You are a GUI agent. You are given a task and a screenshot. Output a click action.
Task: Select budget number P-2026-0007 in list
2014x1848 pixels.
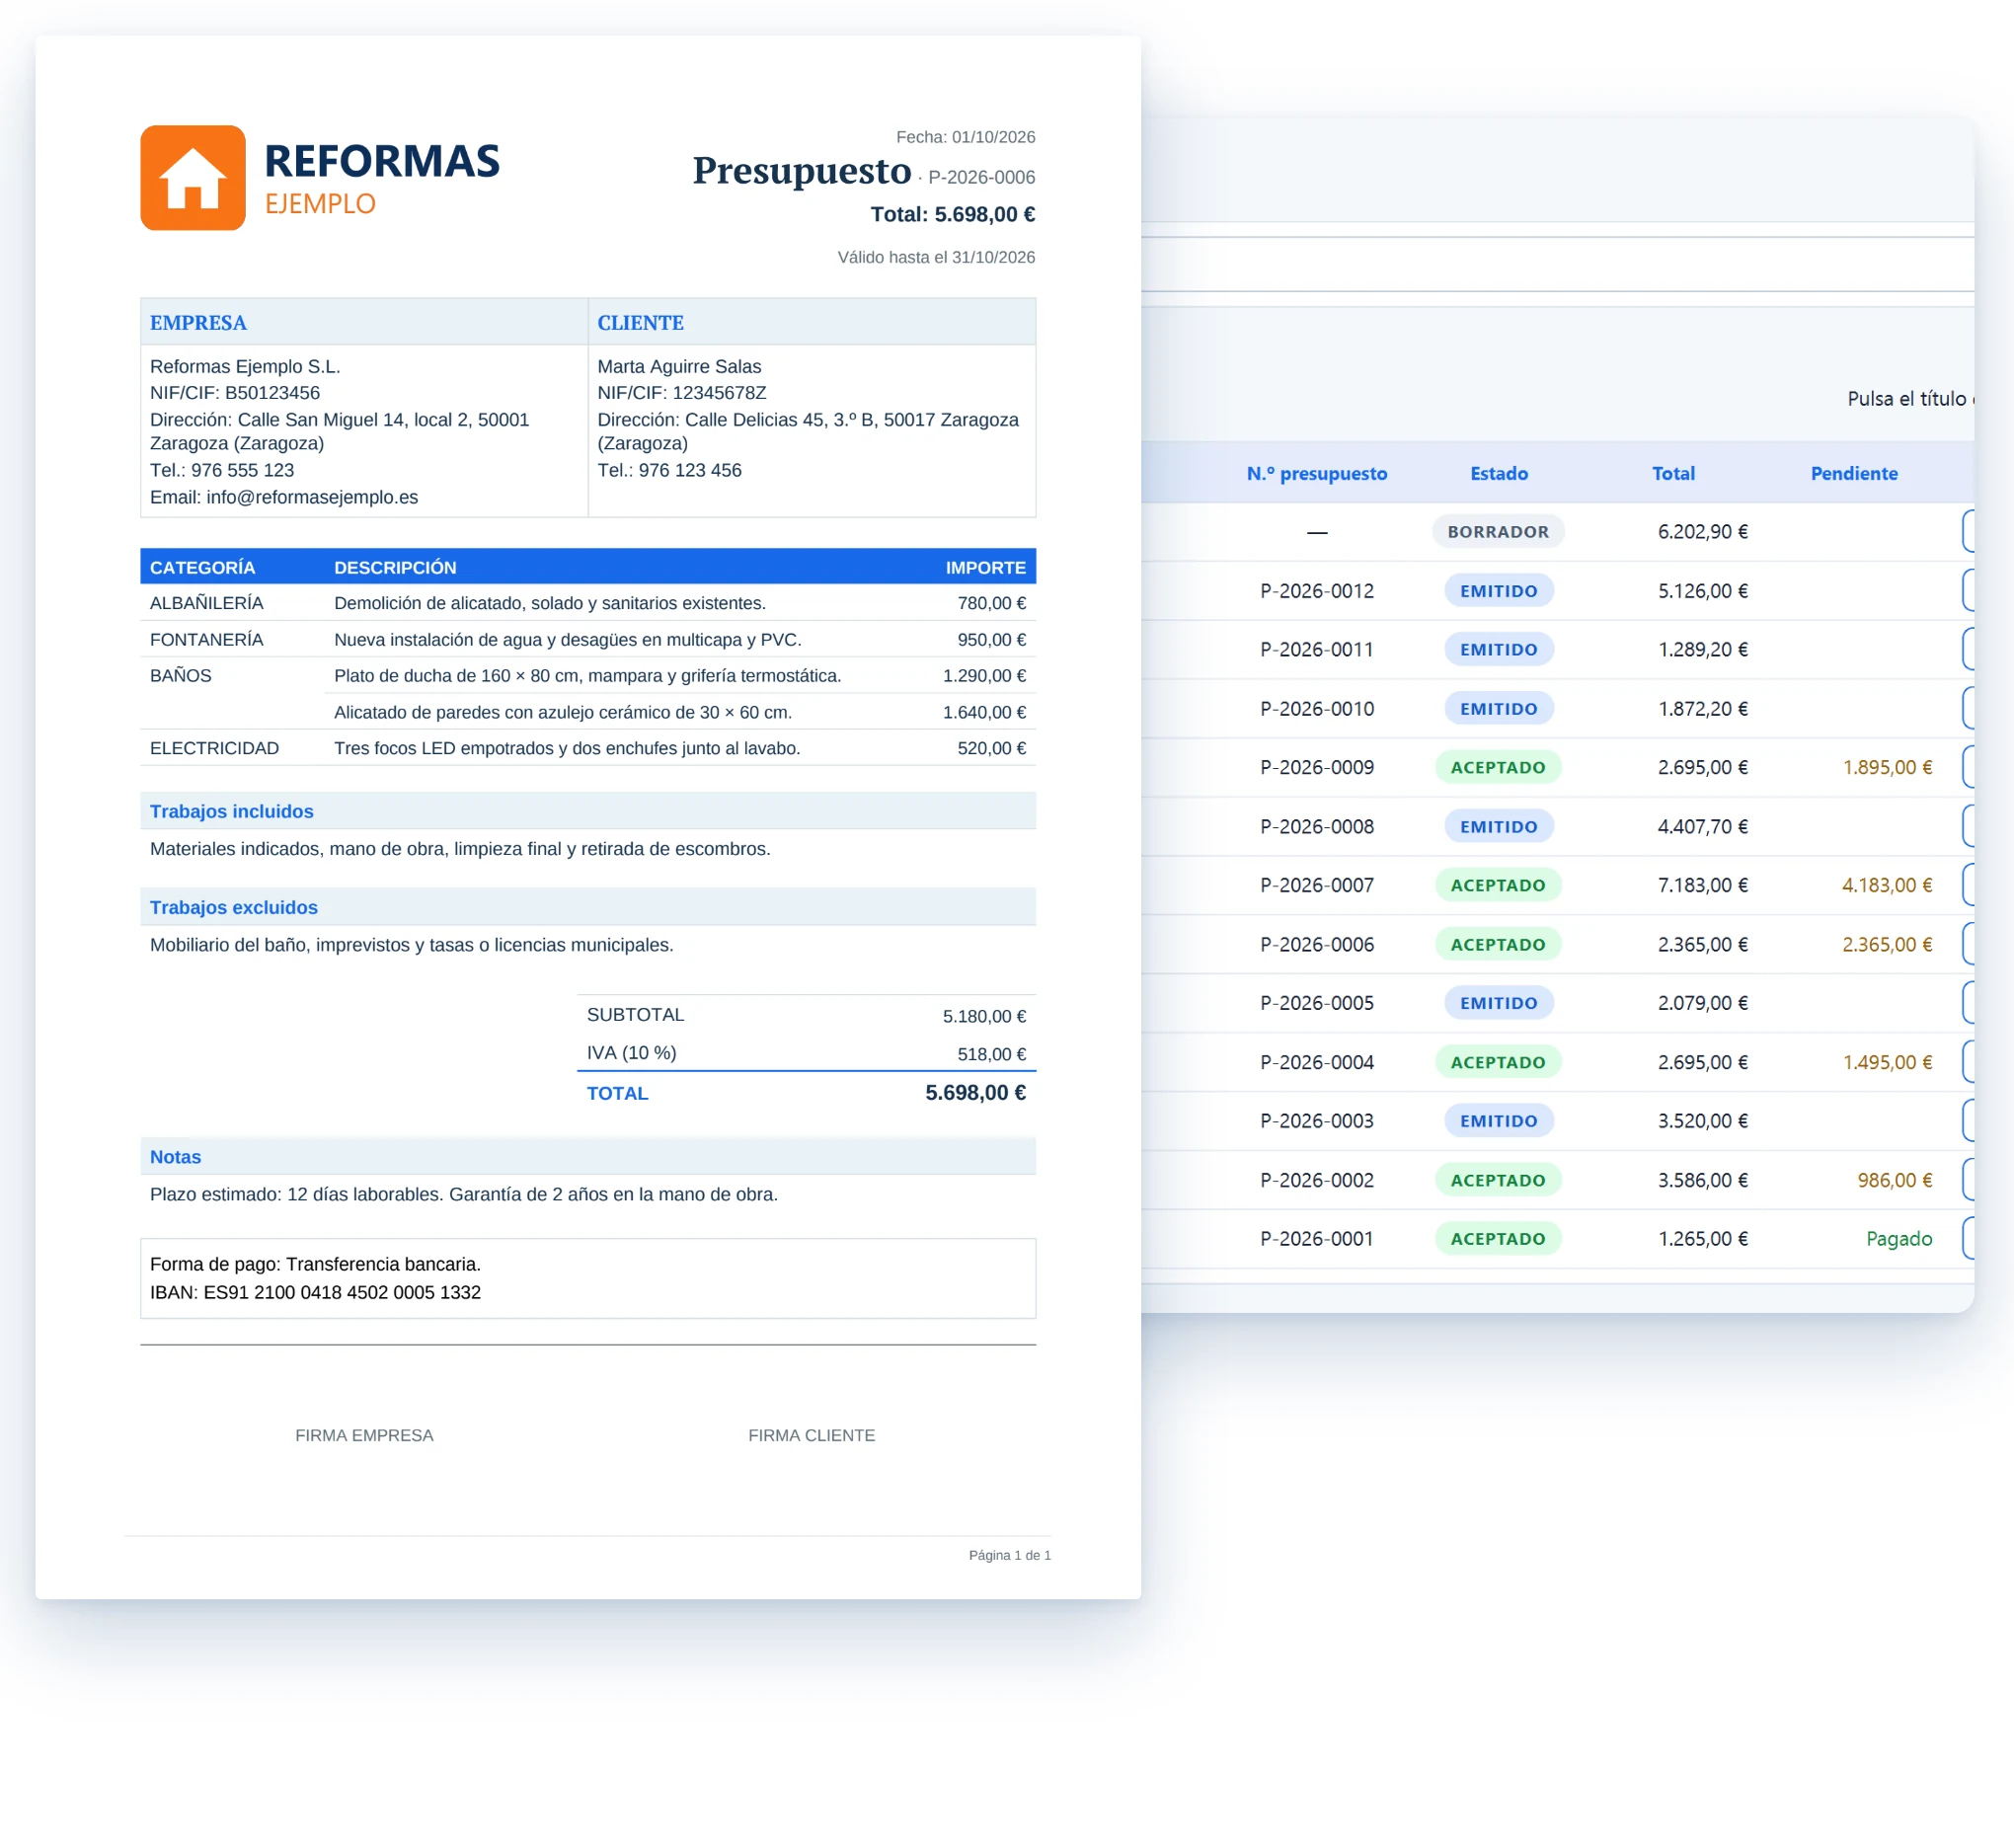(x=1316, y=885)
